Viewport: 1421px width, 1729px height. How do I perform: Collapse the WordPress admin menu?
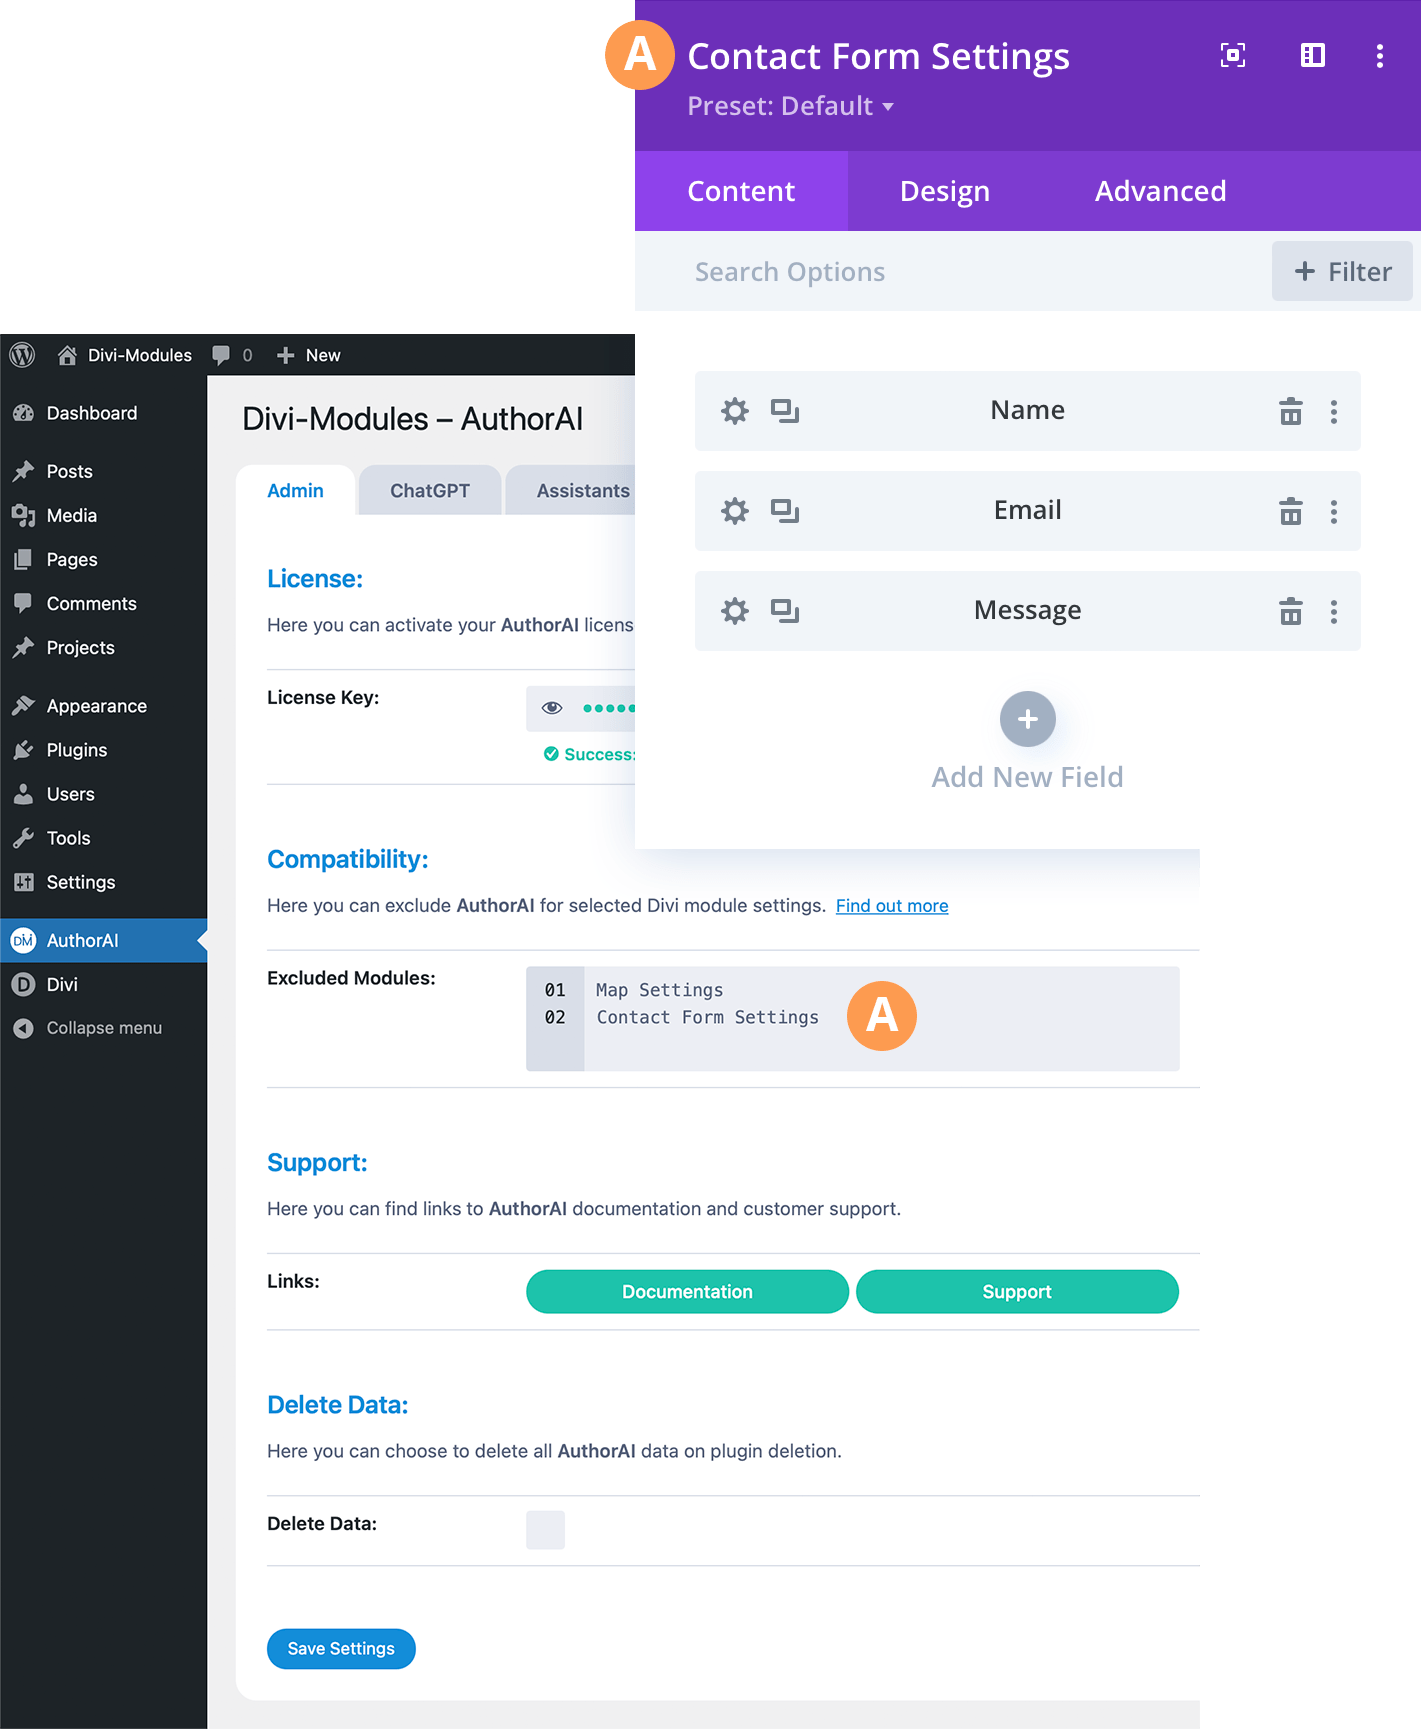103,1028
